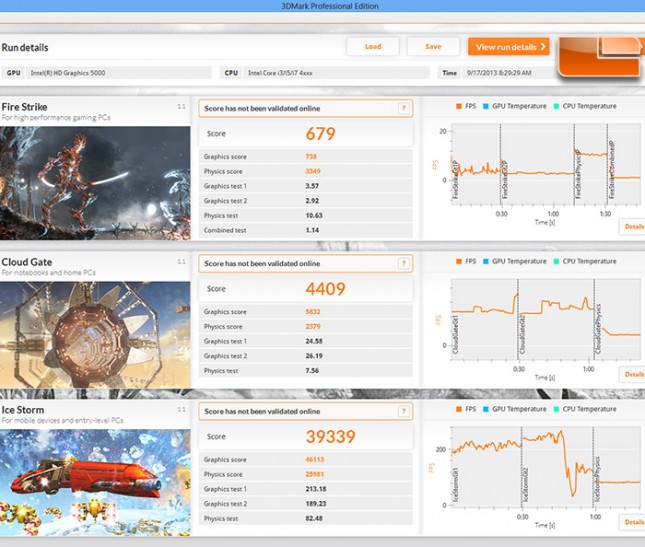Click the Fire Strike score 679
The height and width of the screenshot is (547, 645).
coord(320,134)
